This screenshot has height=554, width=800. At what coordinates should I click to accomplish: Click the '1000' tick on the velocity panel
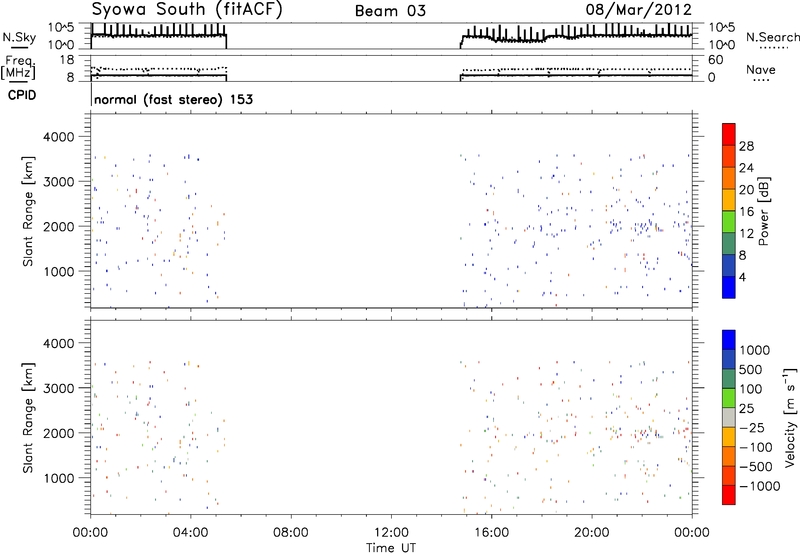tap(58, 478)
